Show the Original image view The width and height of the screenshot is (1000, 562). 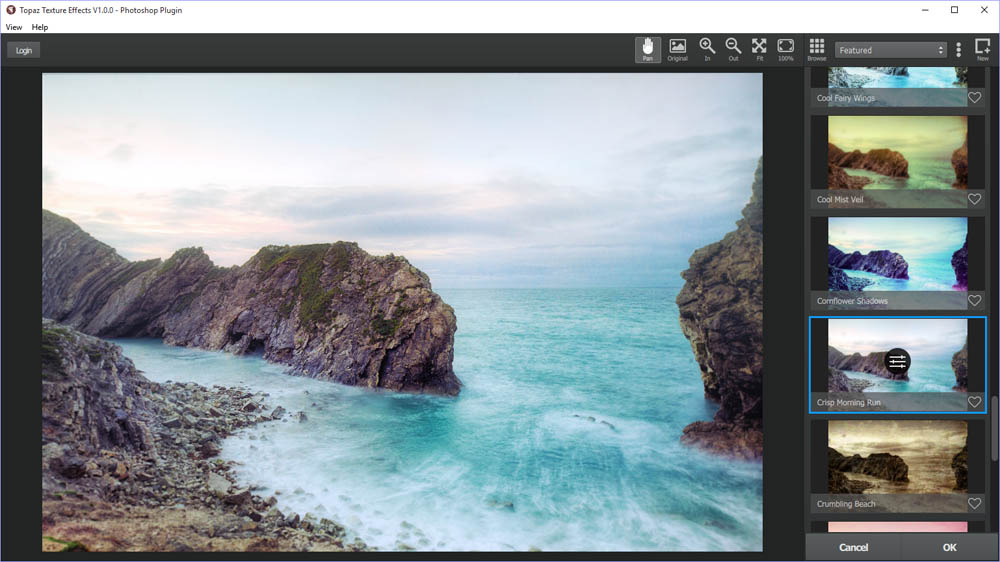coord(677,49)
